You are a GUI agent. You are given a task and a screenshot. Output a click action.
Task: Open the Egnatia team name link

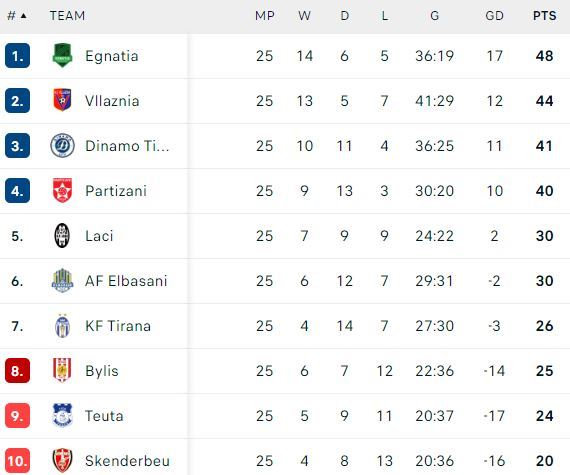tap(112, 56)
